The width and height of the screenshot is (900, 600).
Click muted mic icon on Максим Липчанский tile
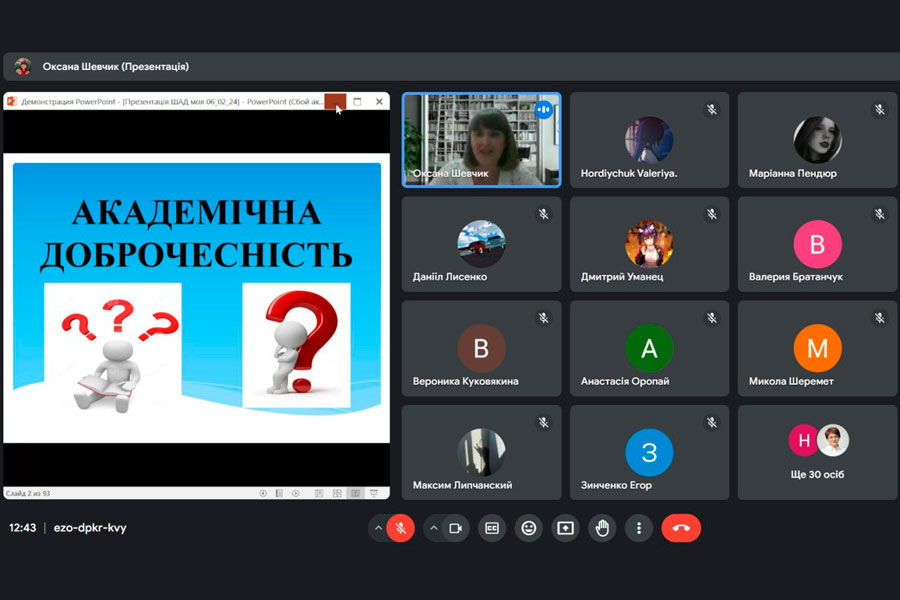(x=544, y=423)
